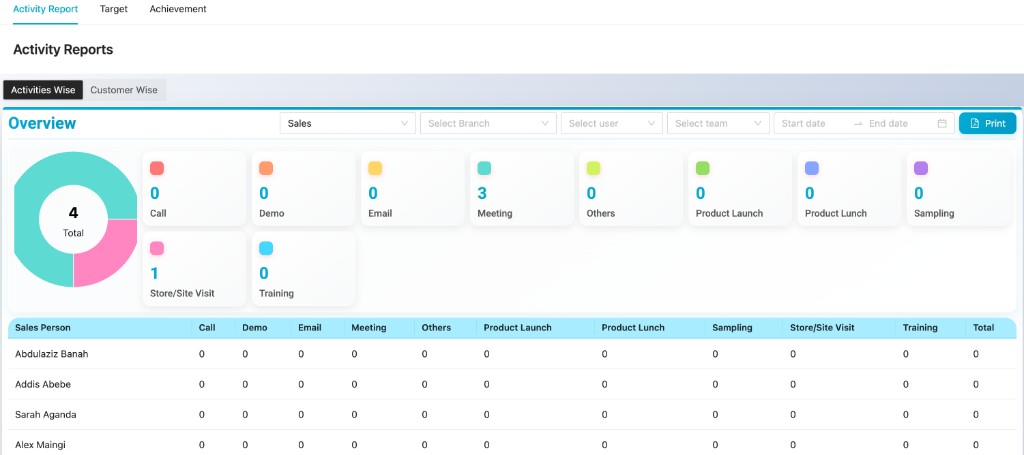Click the Activity Reports page title

63,50
